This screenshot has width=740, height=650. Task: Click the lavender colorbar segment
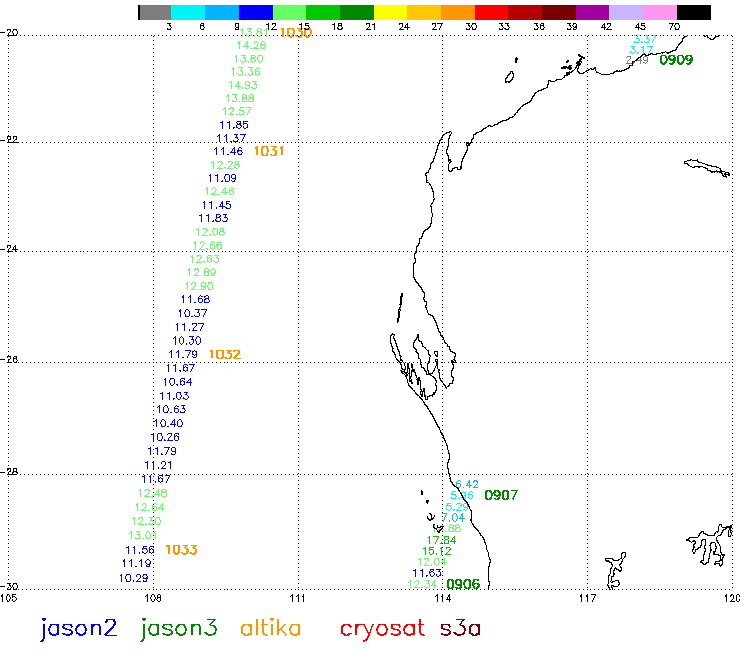pos(626,12)
